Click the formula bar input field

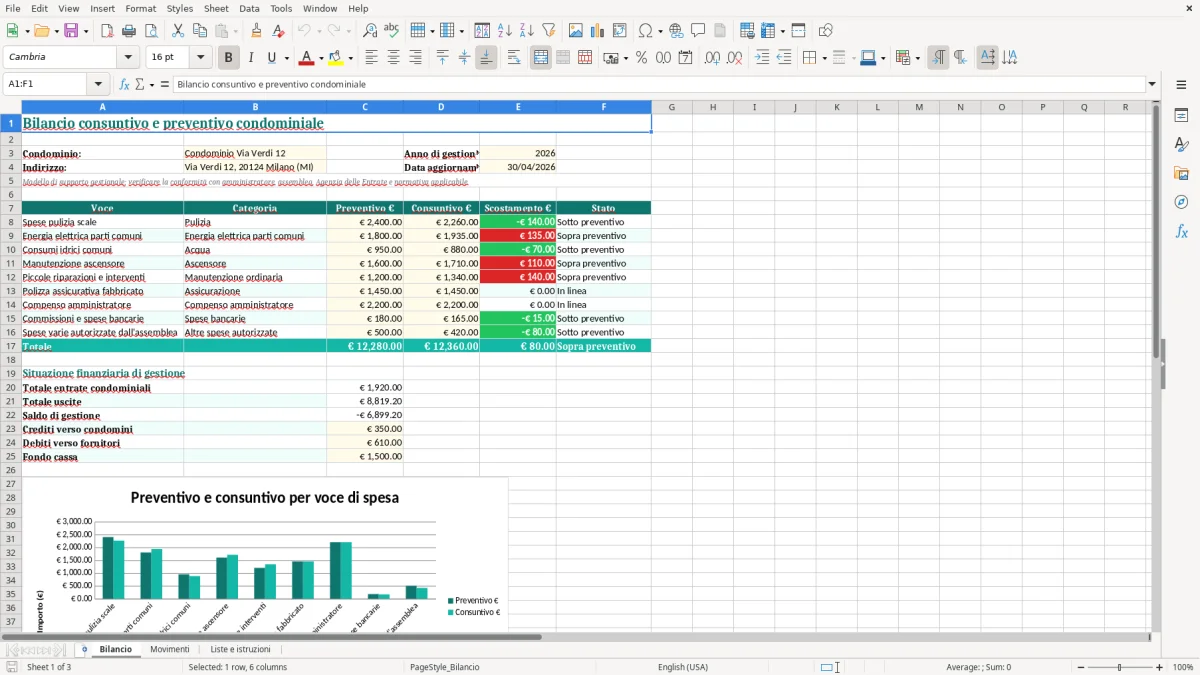click(658, 84)
